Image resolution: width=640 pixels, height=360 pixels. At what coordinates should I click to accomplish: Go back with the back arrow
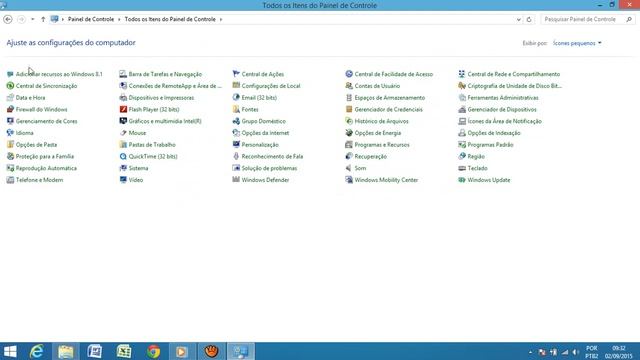point(8,19)
